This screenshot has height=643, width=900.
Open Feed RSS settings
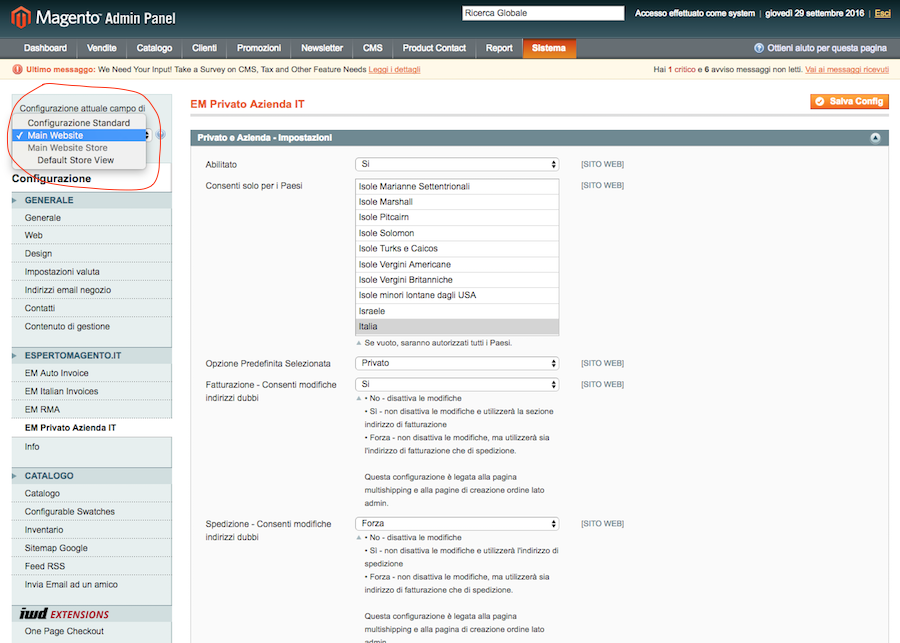tap(45, 567)
